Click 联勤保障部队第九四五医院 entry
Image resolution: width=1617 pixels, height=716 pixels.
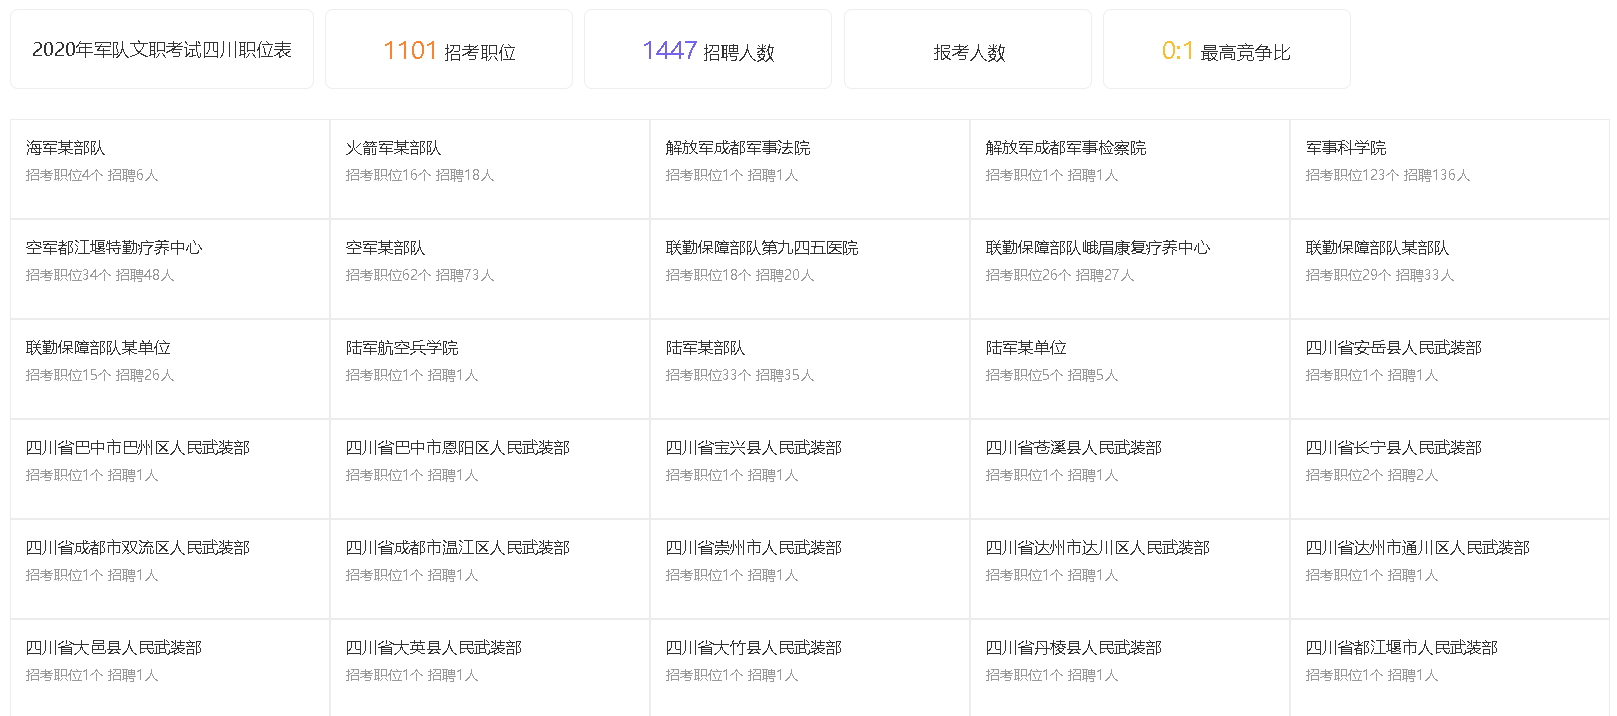pos(809,268)
